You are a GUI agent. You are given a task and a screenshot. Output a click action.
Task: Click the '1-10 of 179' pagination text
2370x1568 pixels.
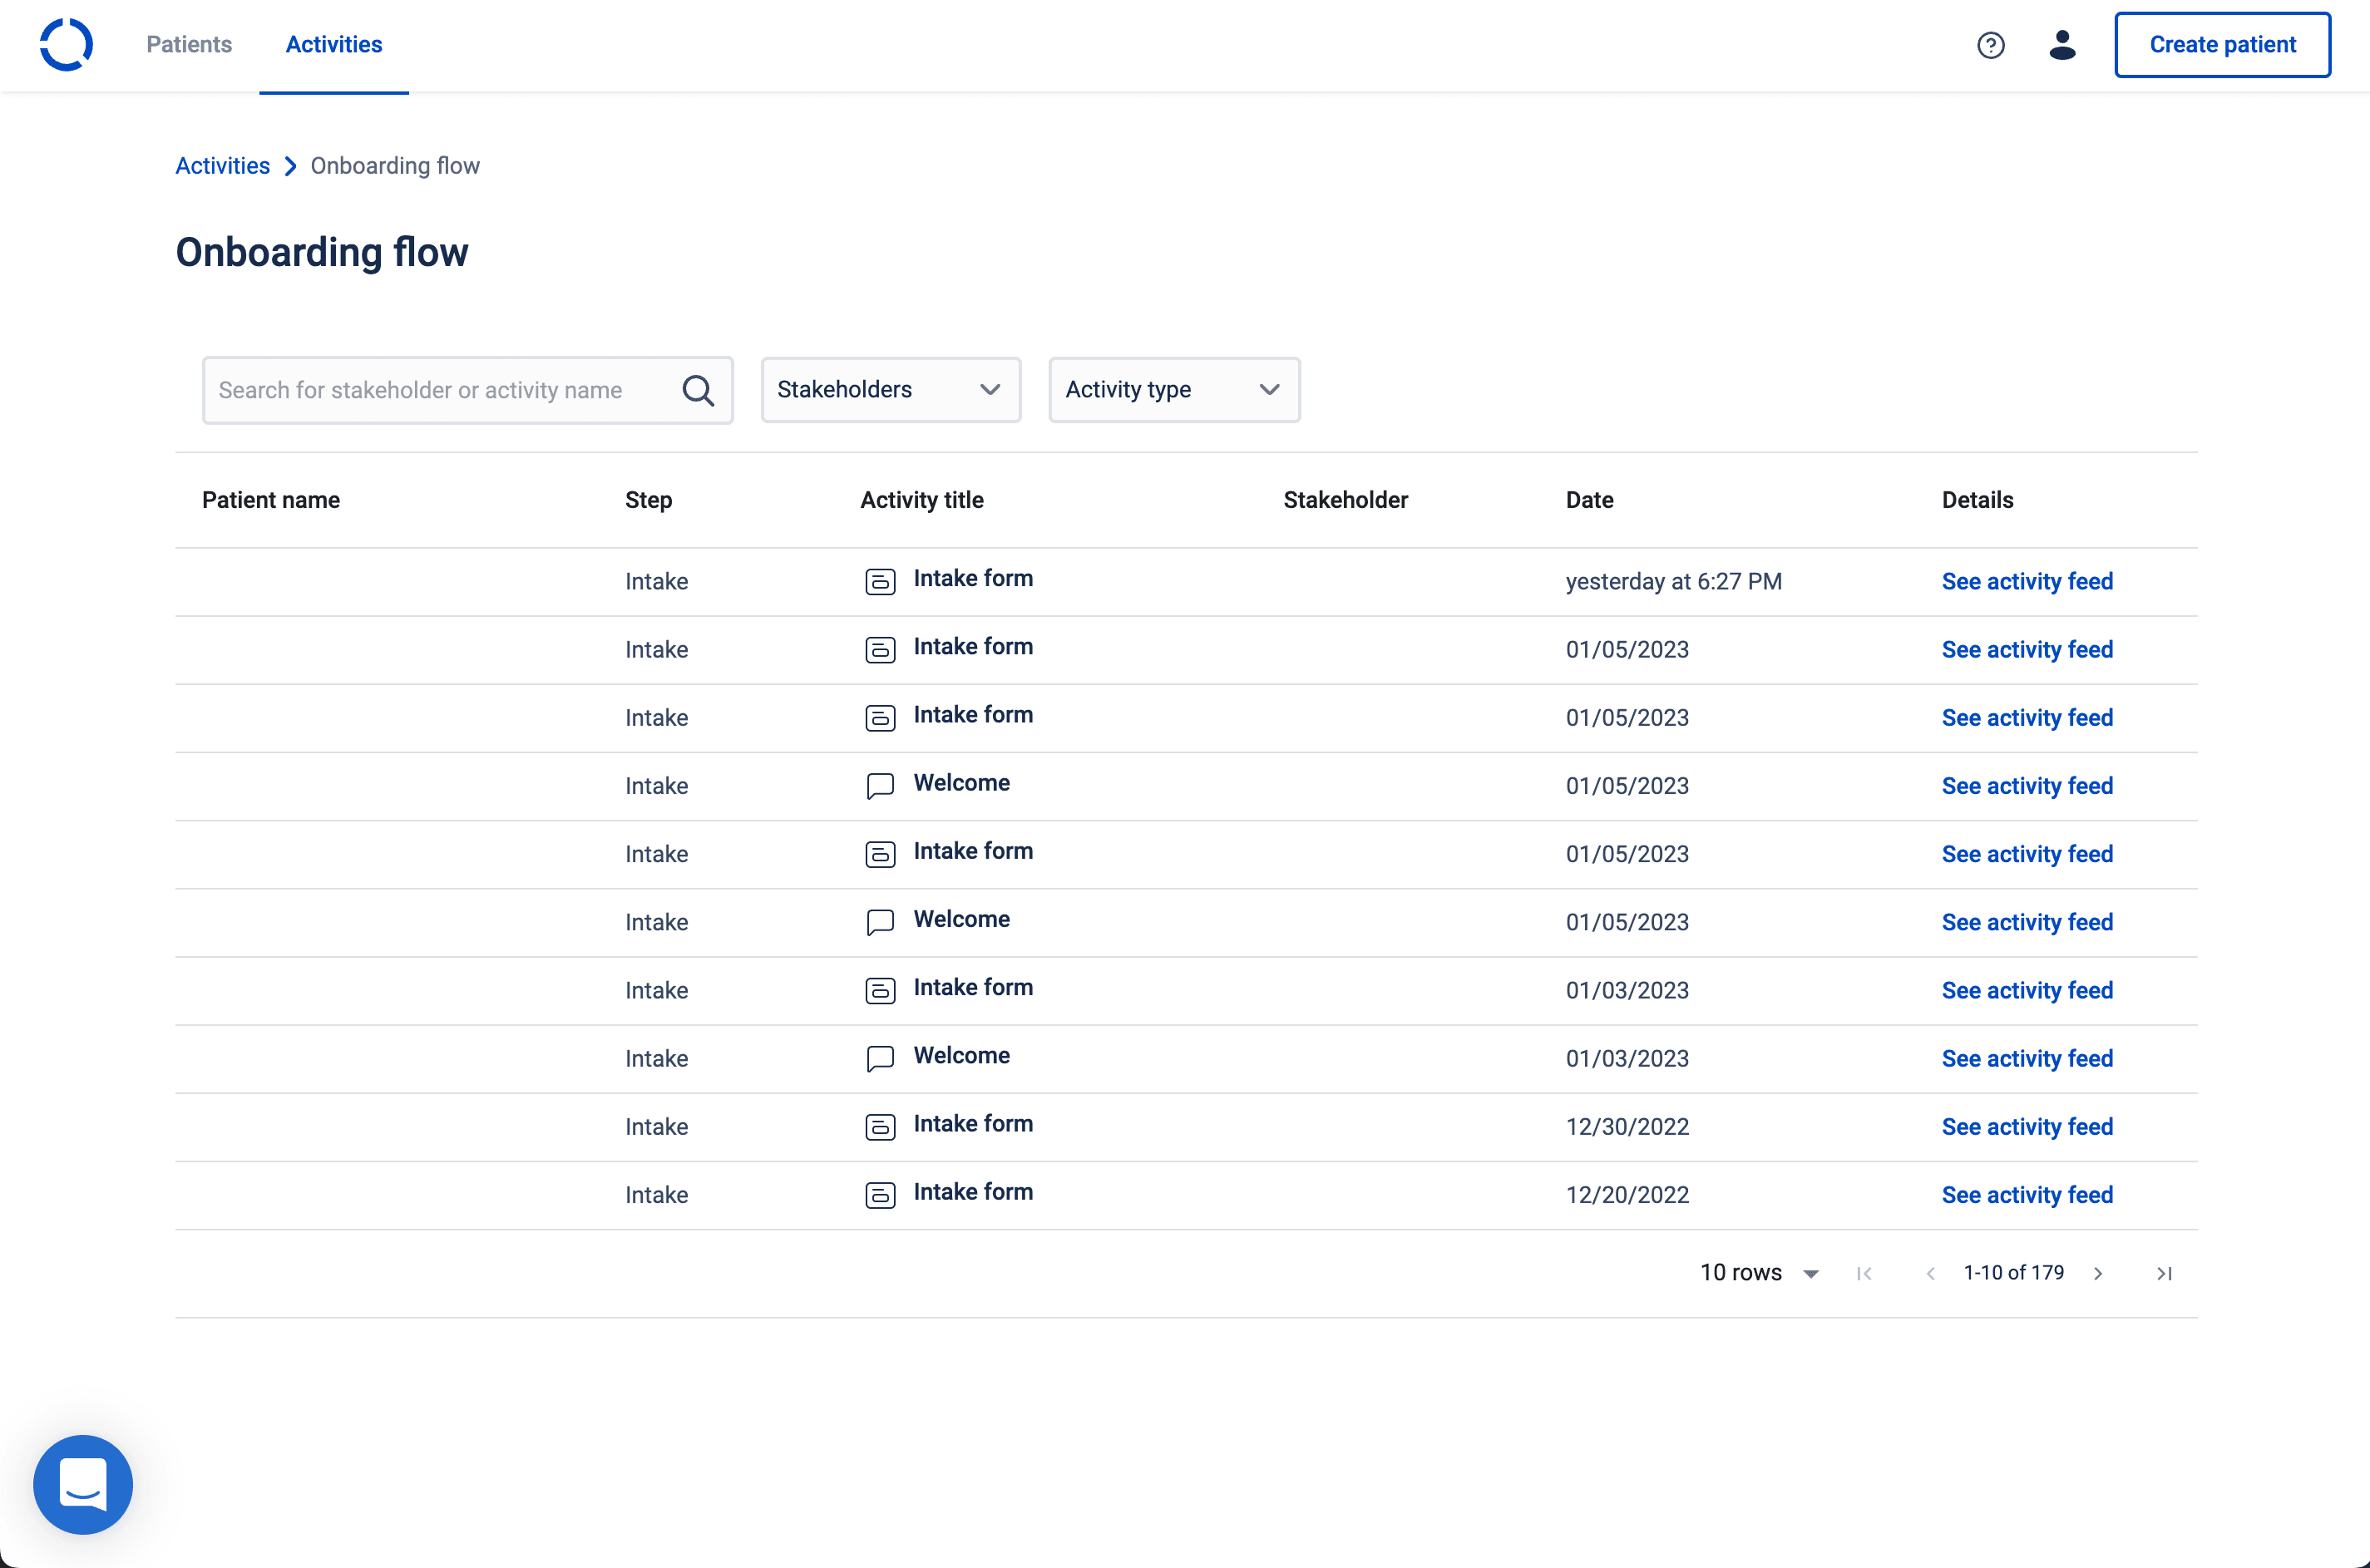(x=2013, y=1273)
